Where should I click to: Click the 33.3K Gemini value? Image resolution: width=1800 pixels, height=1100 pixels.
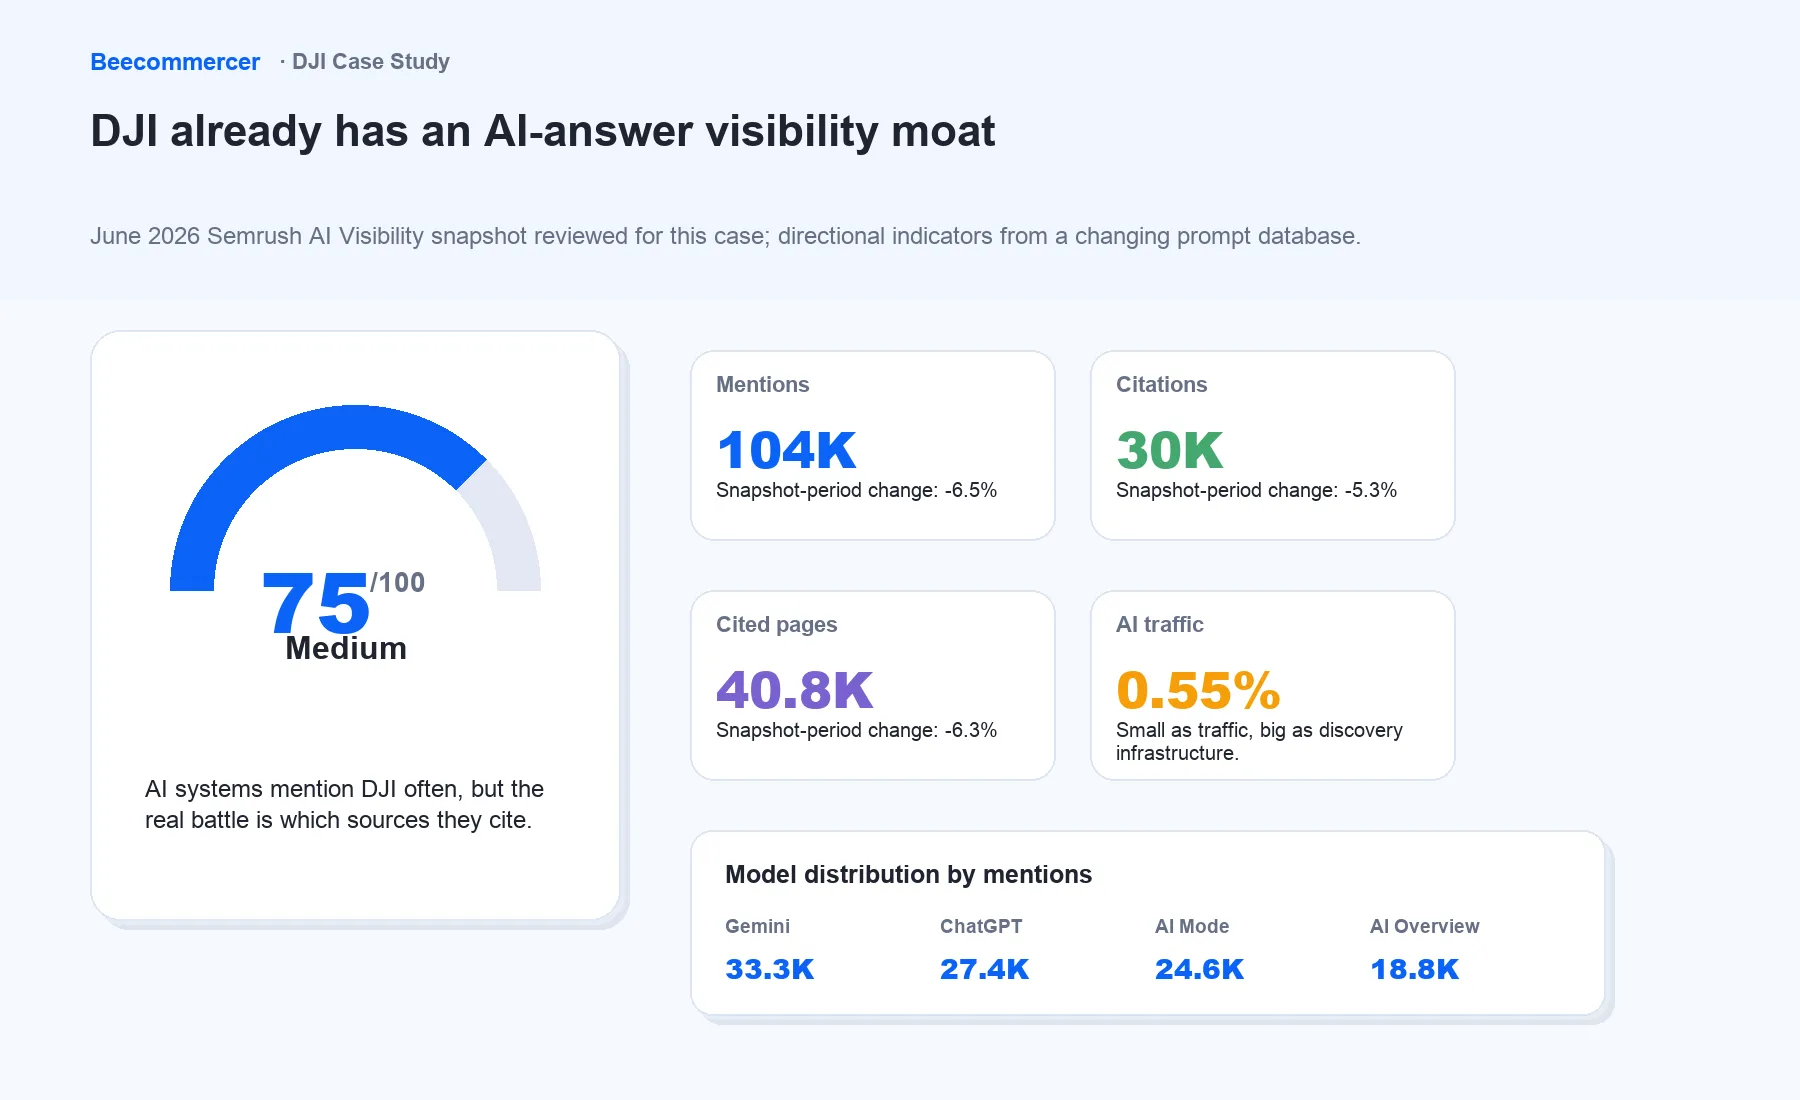click(x=770, y=969)
